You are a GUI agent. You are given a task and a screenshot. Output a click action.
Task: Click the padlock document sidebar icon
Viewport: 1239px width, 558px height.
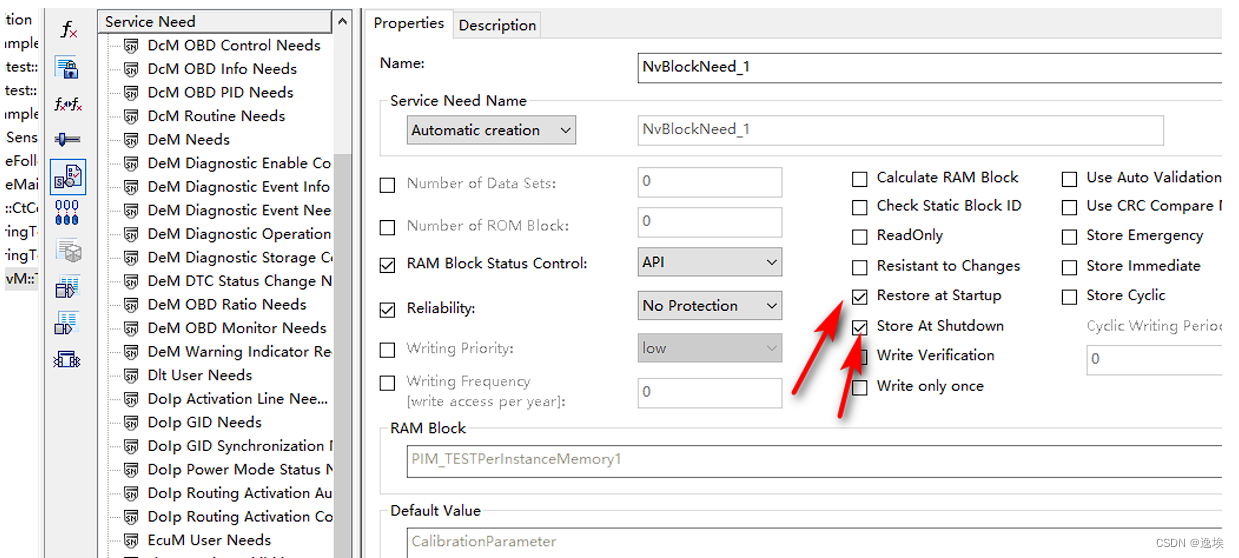68,68
